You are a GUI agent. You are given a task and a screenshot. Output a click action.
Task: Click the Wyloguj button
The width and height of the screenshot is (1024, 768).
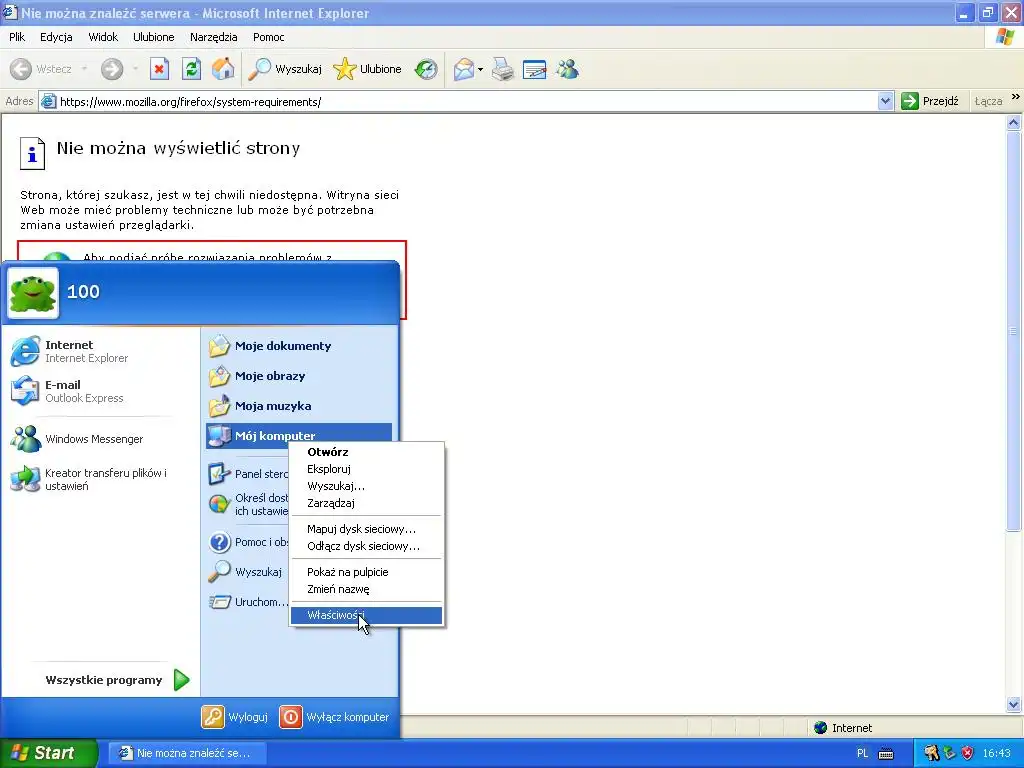click(235, 717)
